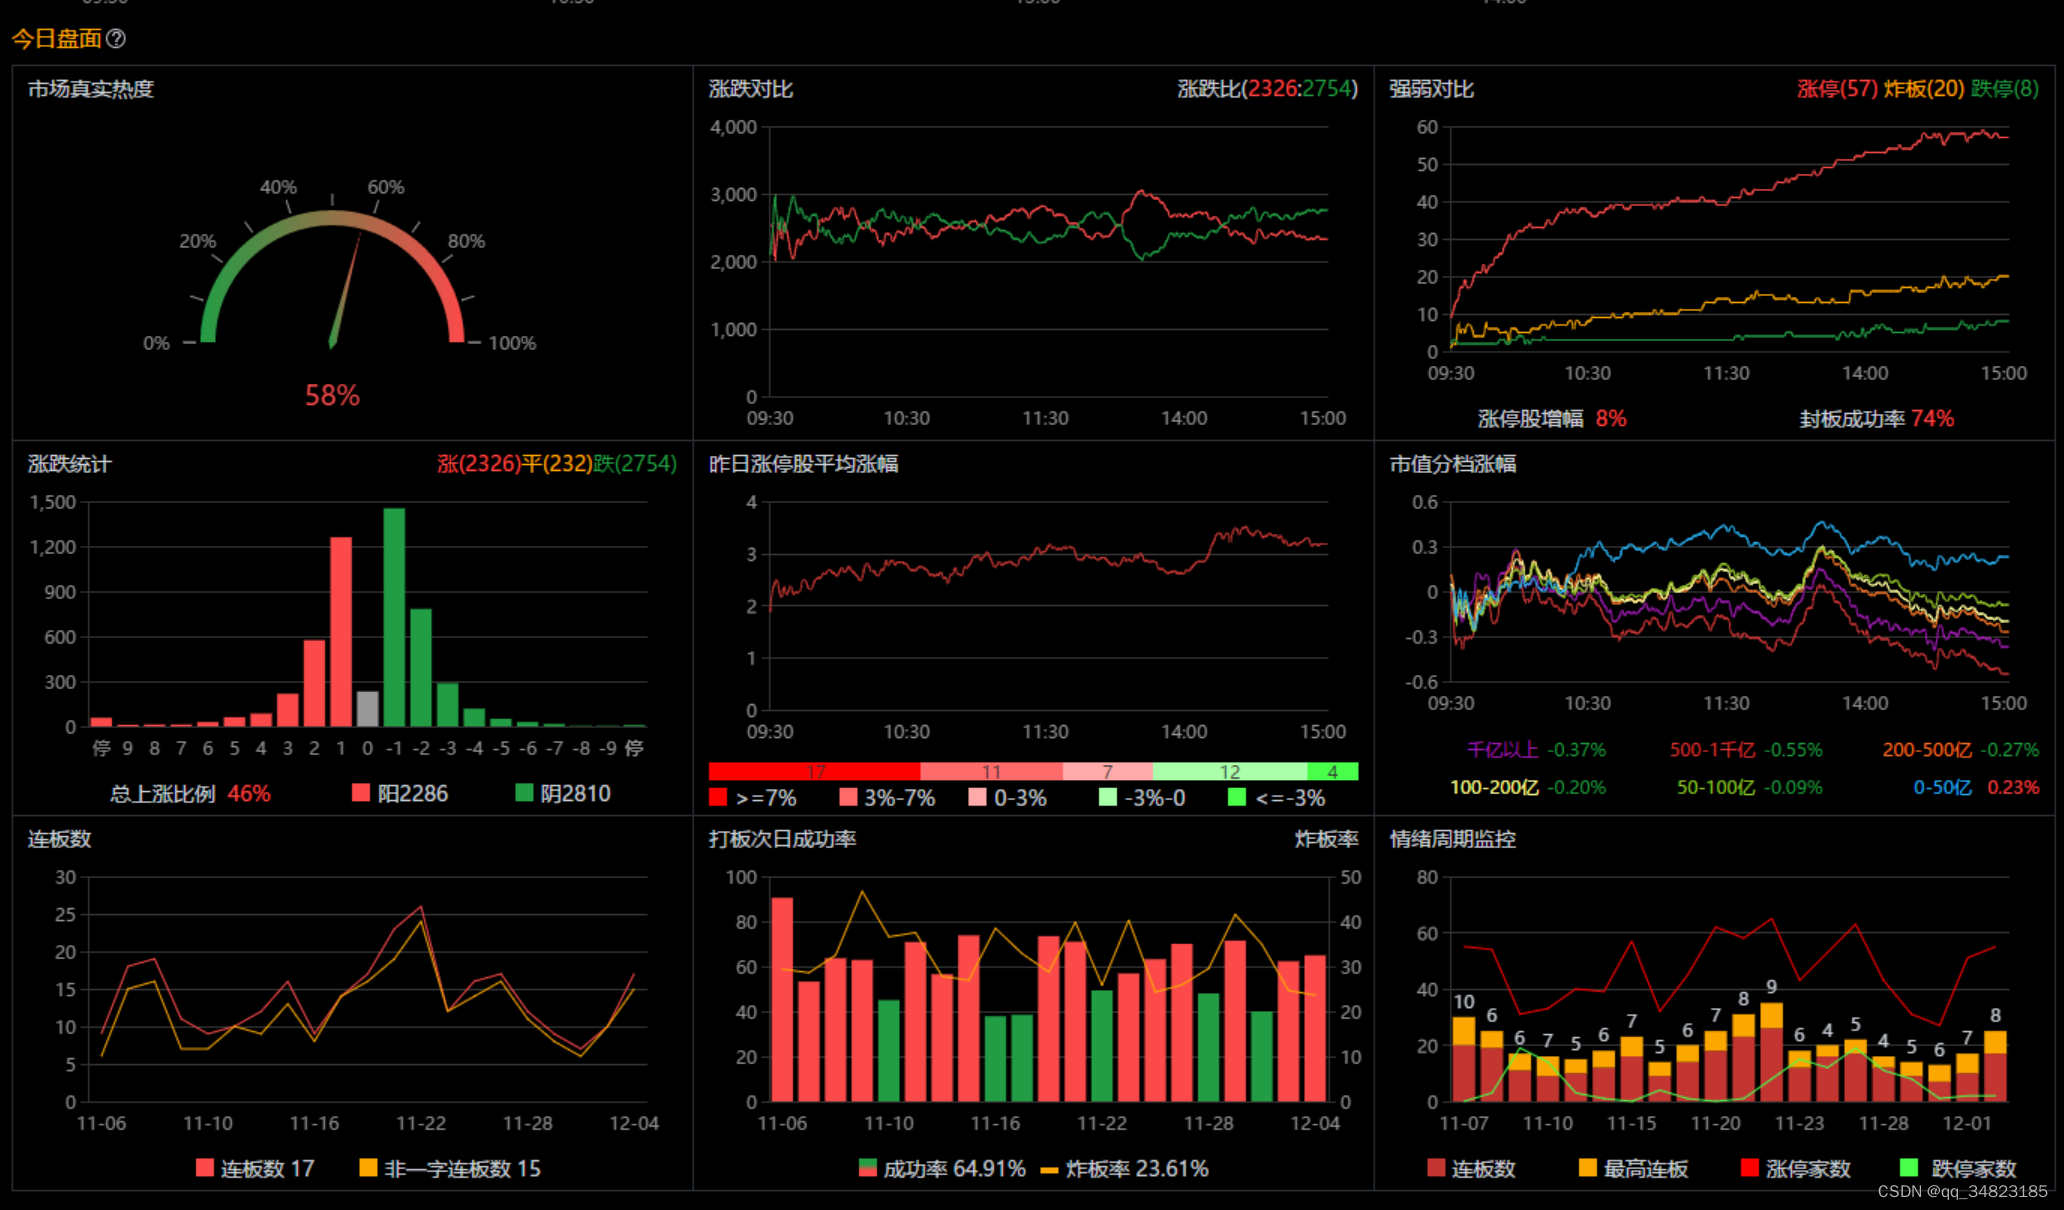Click the help icon beside 今日盘面
The image size is (2064, 1210).
[x=116, y=39]
